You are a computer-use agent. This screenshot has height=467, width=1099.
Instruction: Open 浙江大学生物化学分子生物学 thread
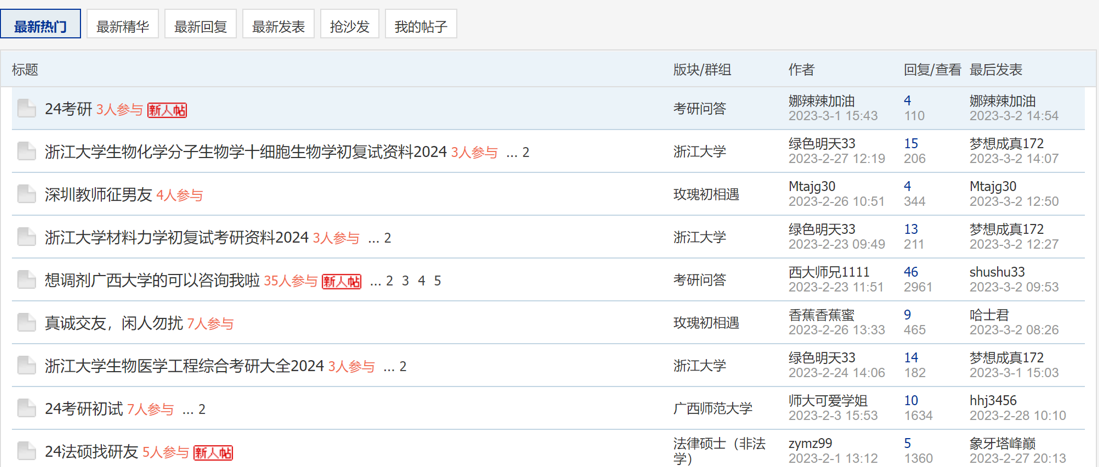coord(246,152)
